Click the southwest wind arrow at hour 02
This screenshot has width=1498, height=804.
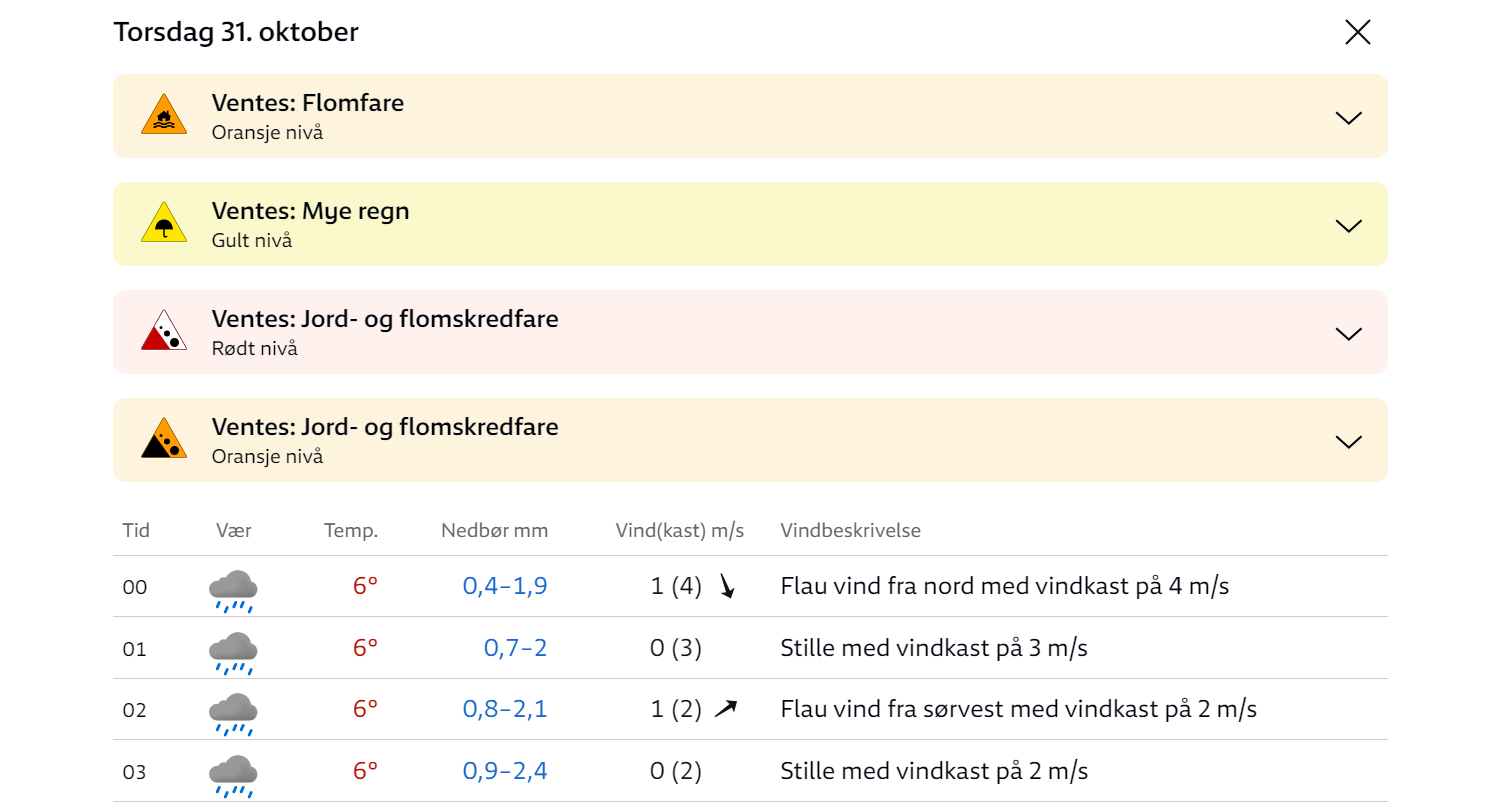[726, 709]
